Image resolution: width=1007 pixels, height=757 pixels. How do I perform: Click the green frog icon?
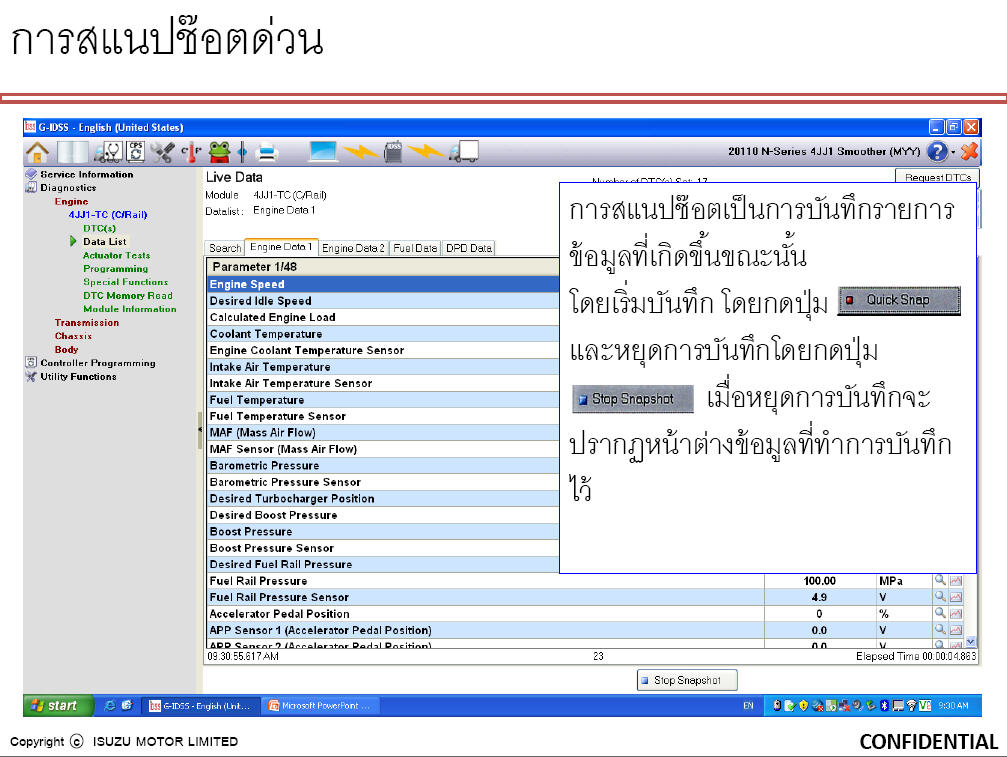[220, 152]
